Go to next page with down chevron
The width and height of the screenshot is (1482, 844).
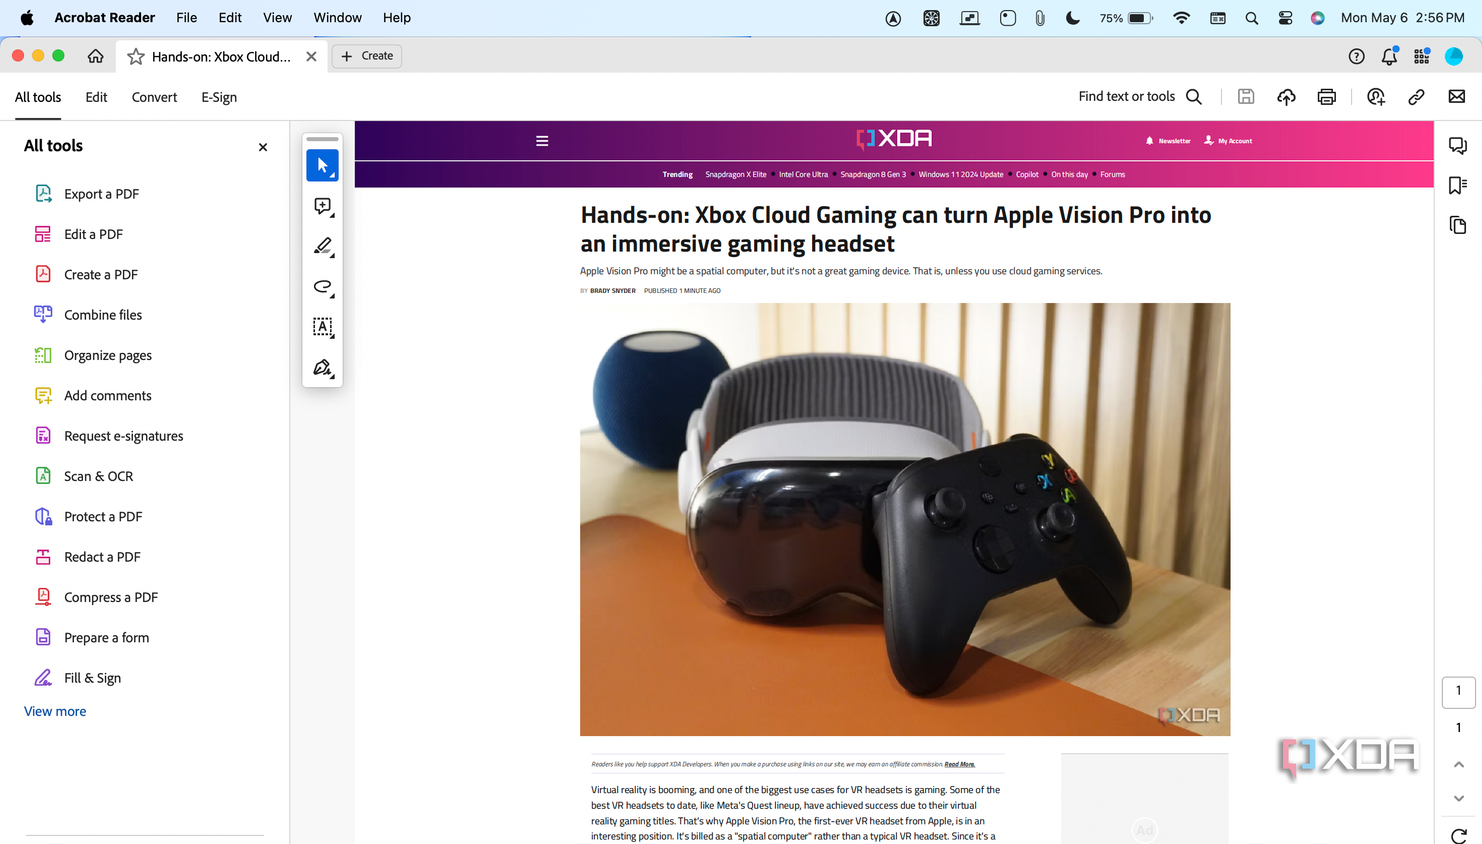[1459, 798]
